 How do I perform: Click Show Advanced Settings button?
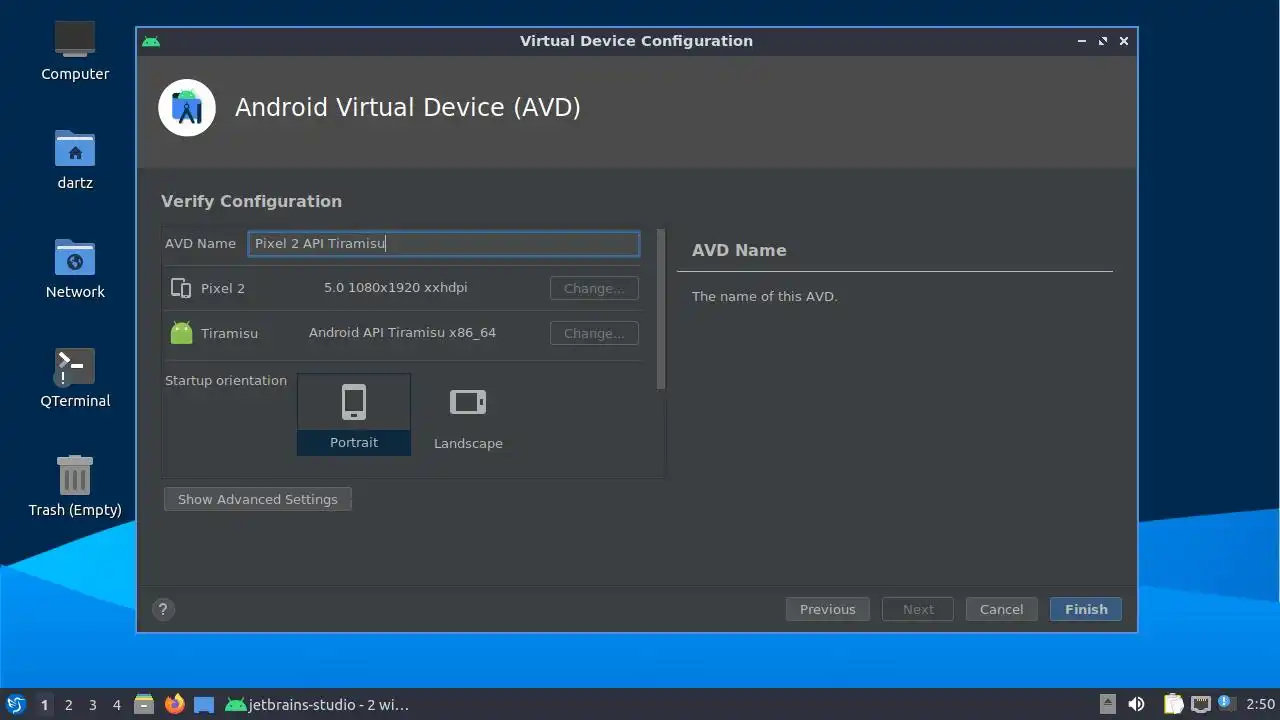coord(258,499)
